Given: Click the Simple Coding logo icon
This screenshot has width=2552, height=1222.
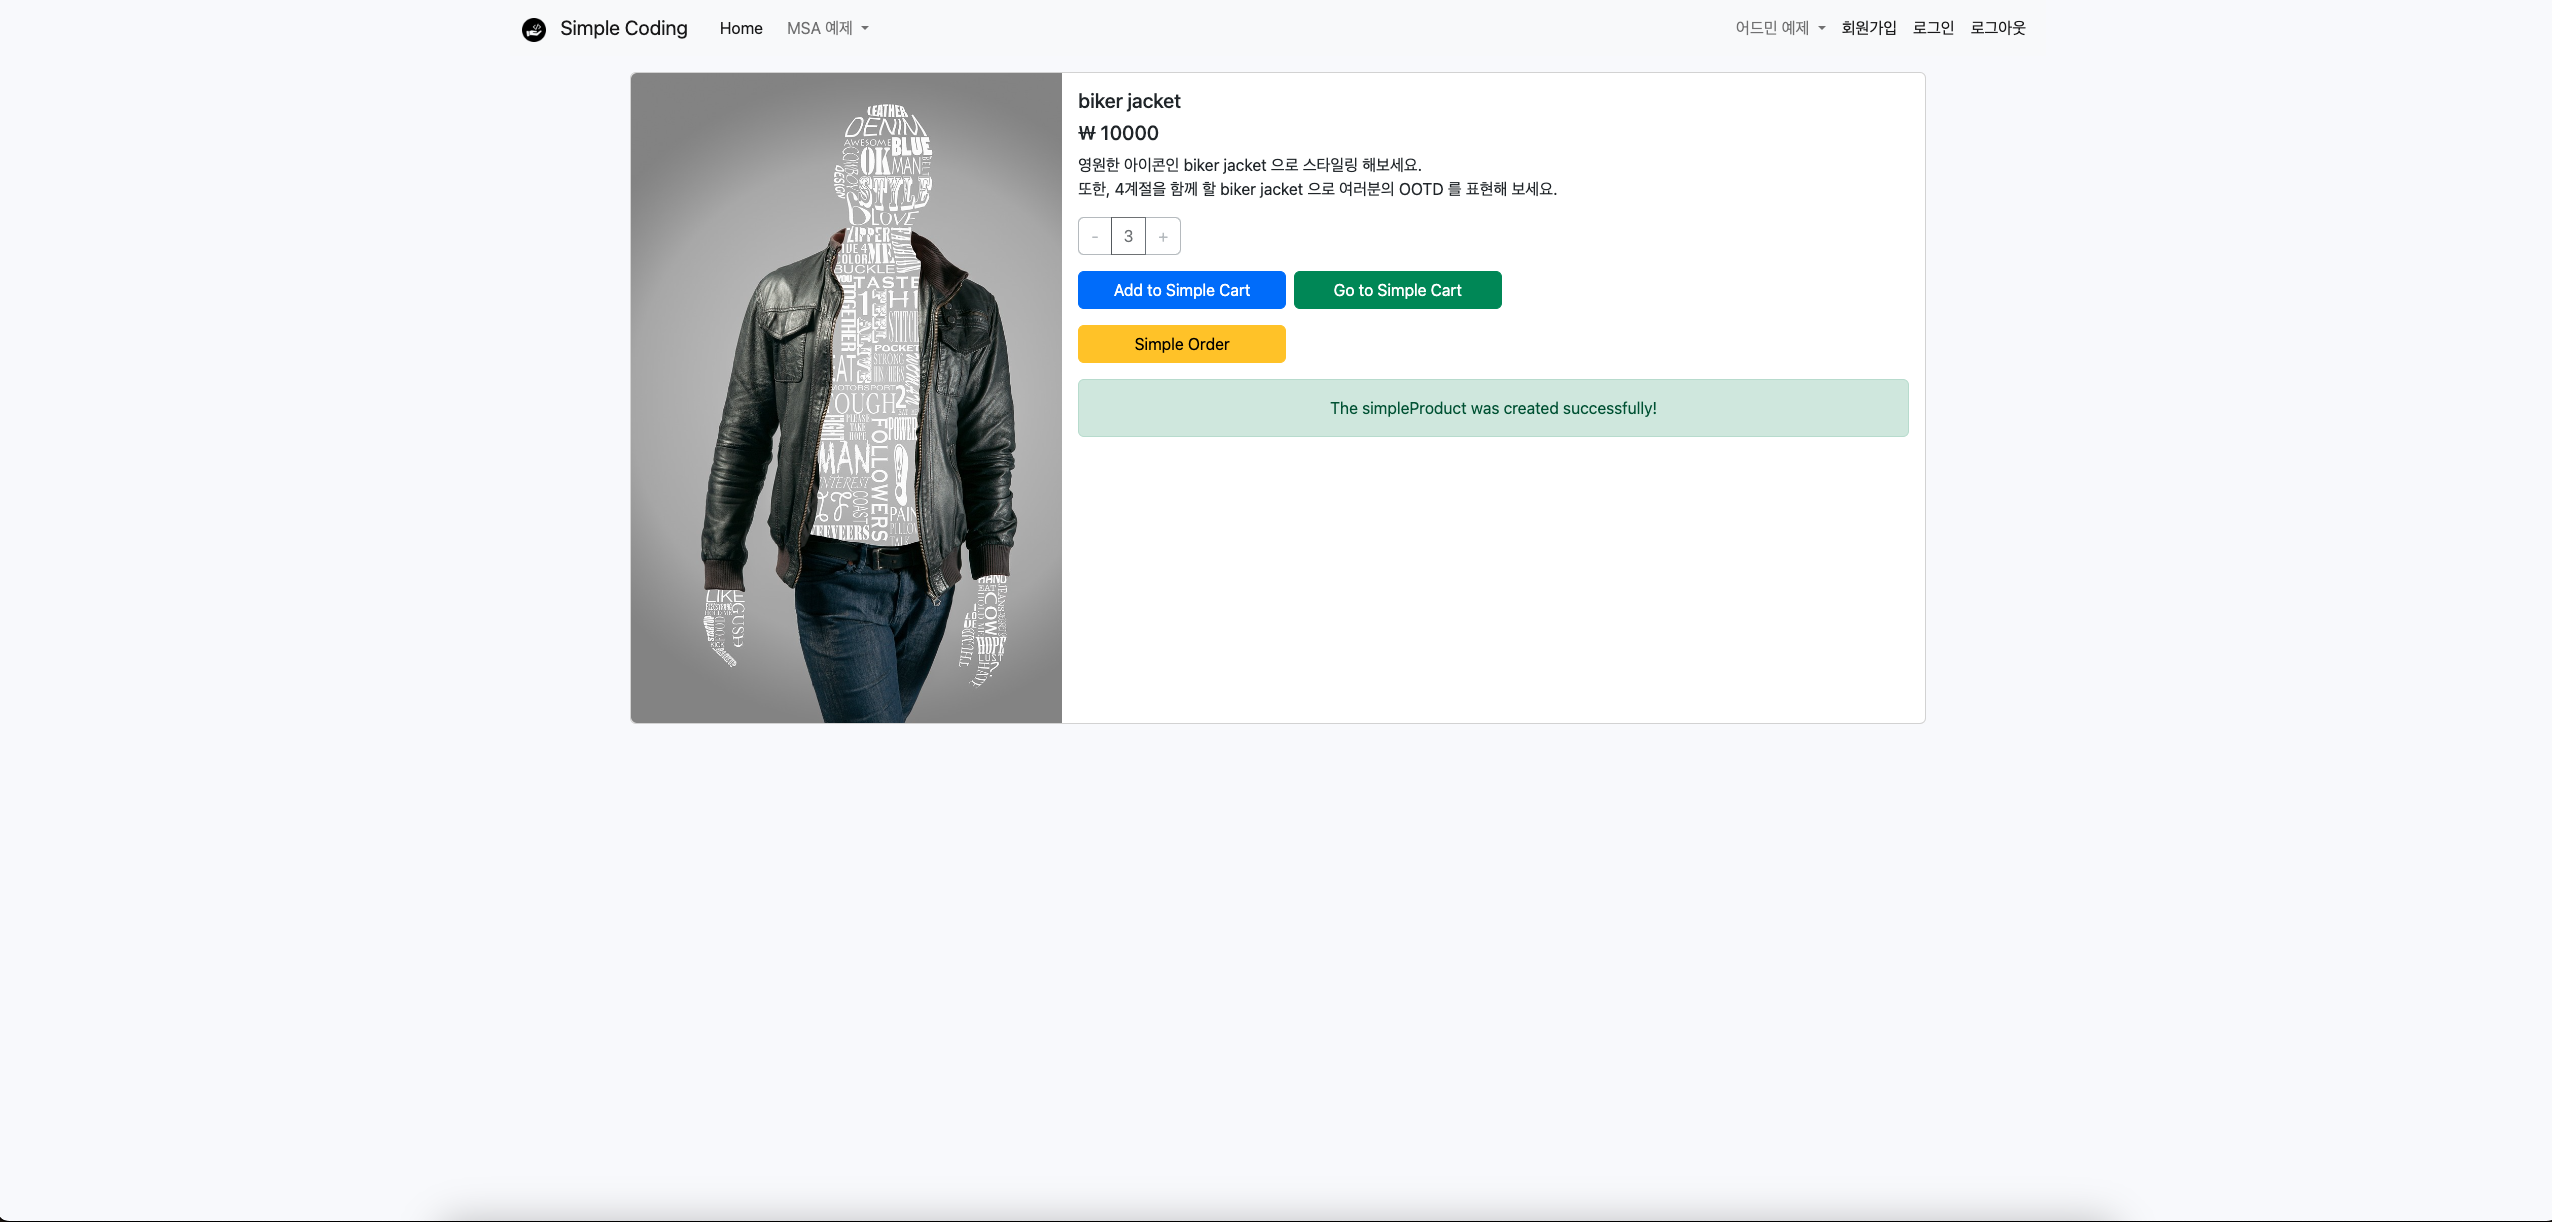Looking at the screenshot, I should [534, 29].
